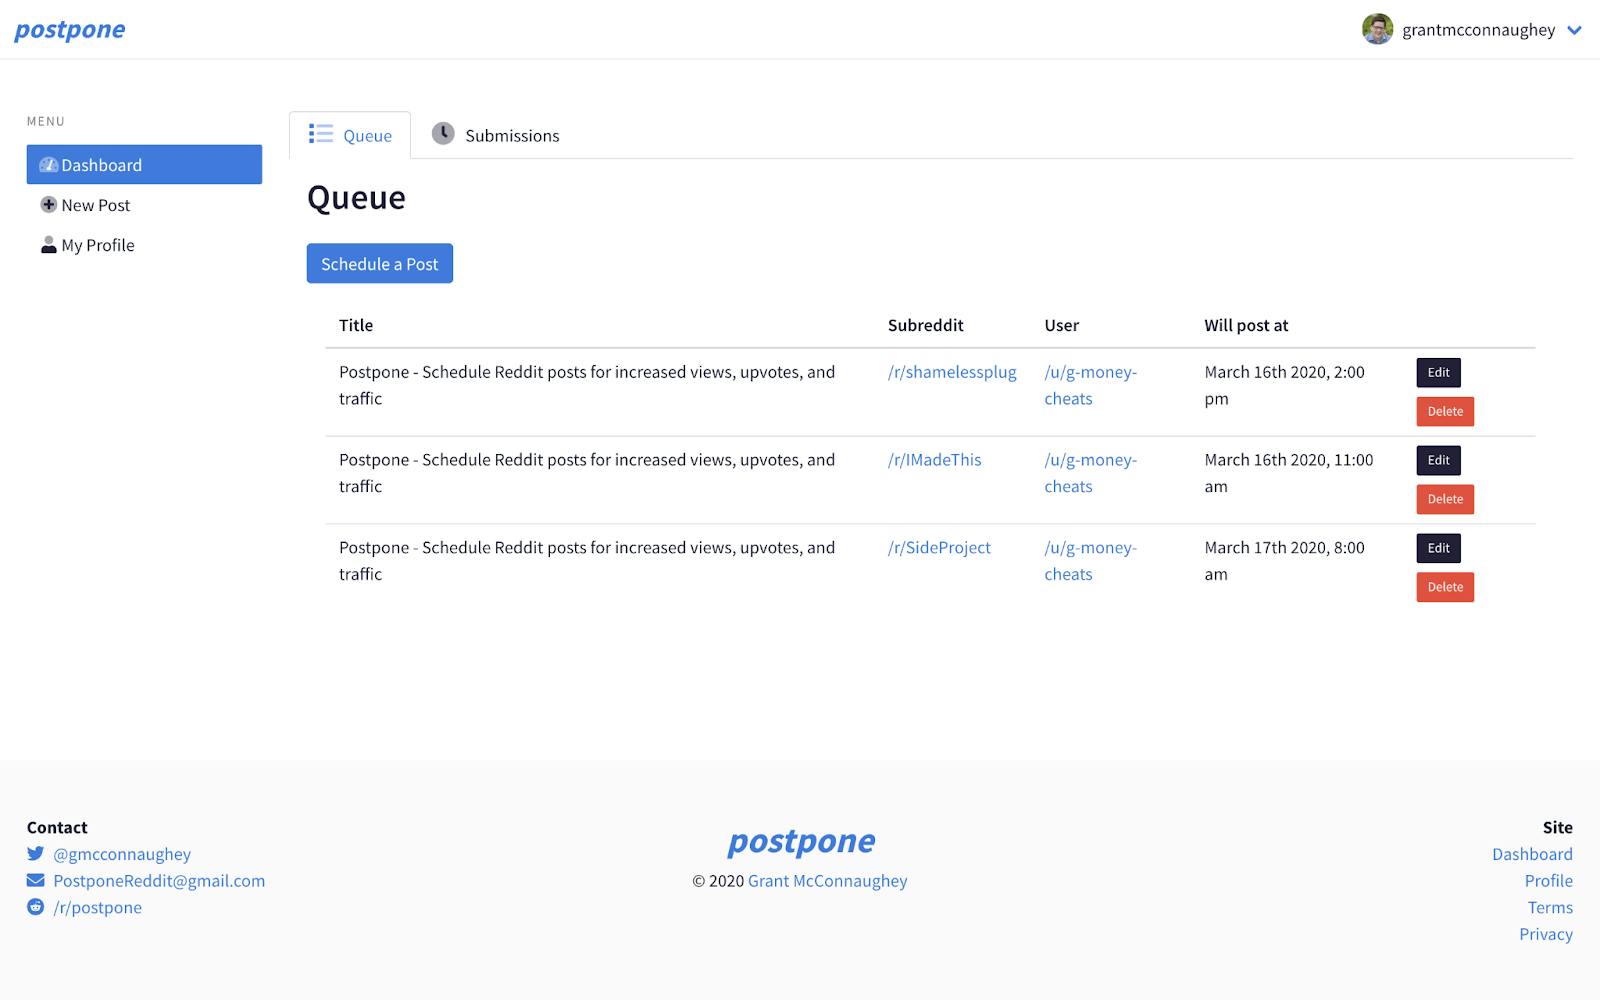Open the Terms link in footer
This screenshot has width=1600, height=1000.
pos(1550,908)
